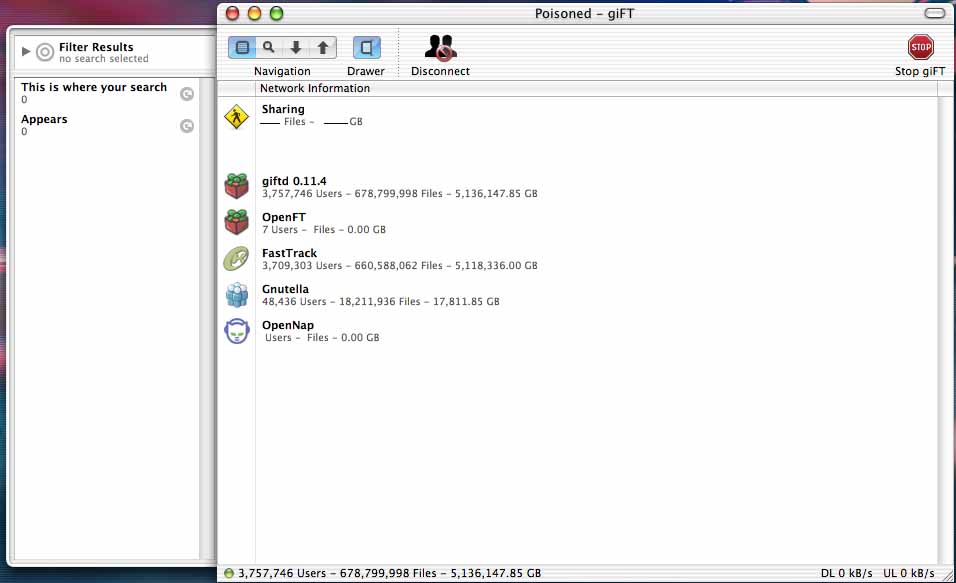The image size is (956, 583).
Task: Click the 'DL 0 kB/s' status entry
Action: pos(846,573)
